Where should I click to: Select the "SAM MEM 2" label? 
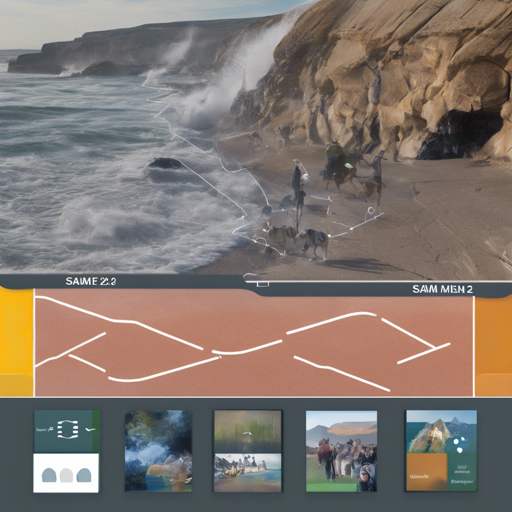coord(442,289)
